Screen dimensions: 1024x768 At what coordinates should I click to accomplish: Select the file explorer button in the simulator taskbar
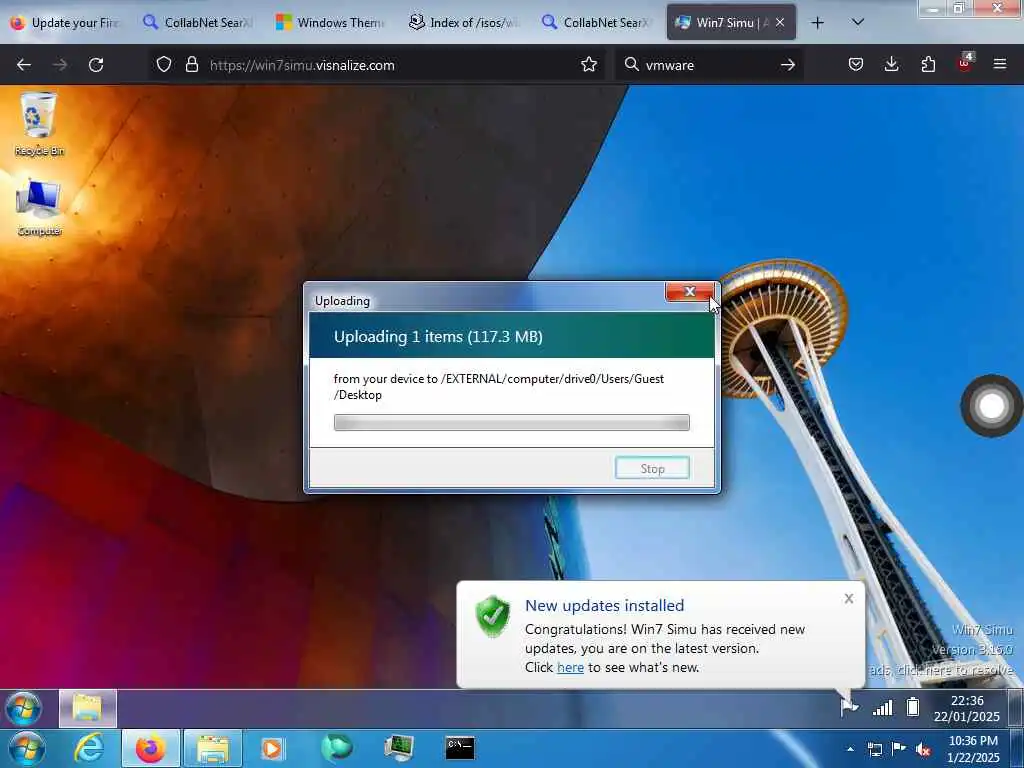[x=88, y=709]
